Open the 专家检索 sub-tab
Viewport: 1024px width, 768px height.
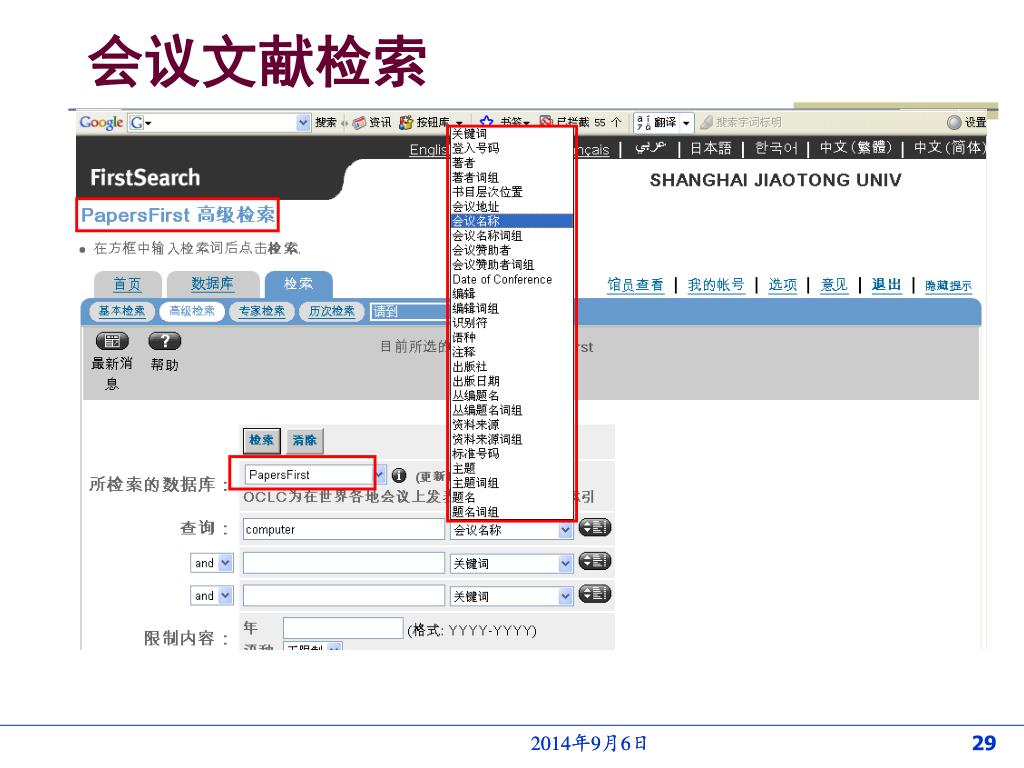pos(262,311)
